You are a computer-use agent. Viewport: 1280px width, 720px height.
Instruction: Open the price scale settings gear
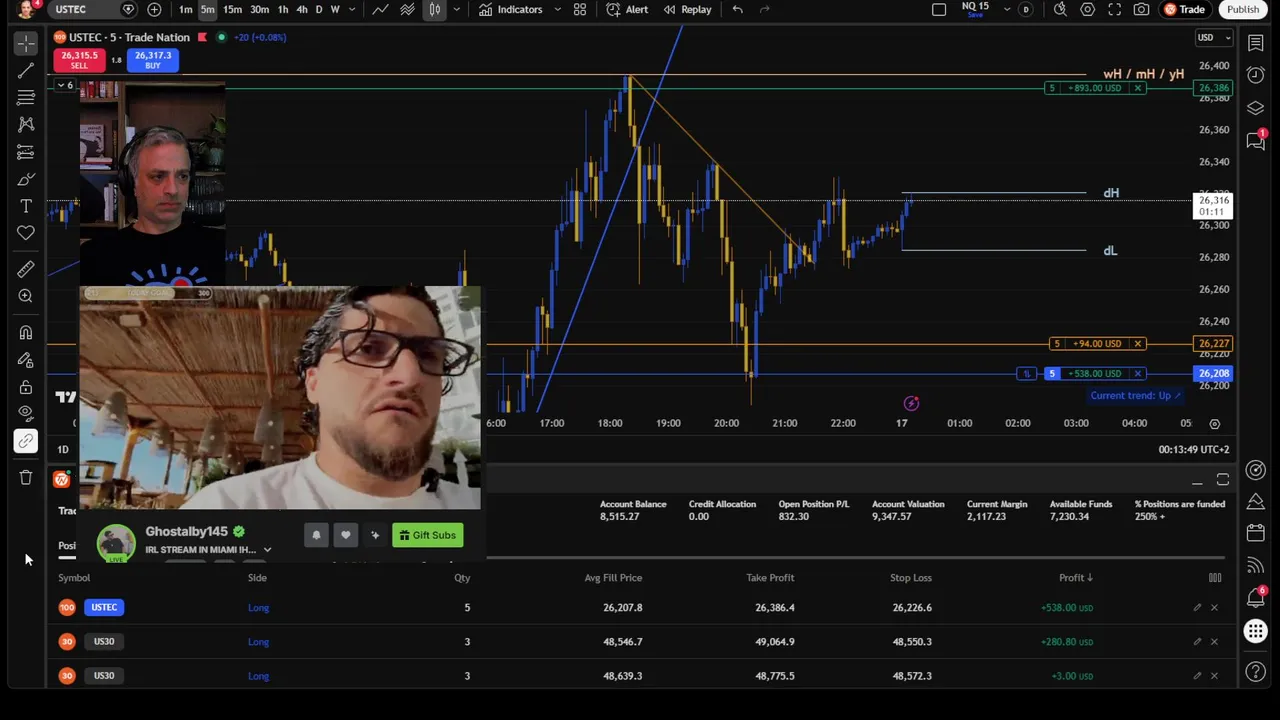(1214, 424)
